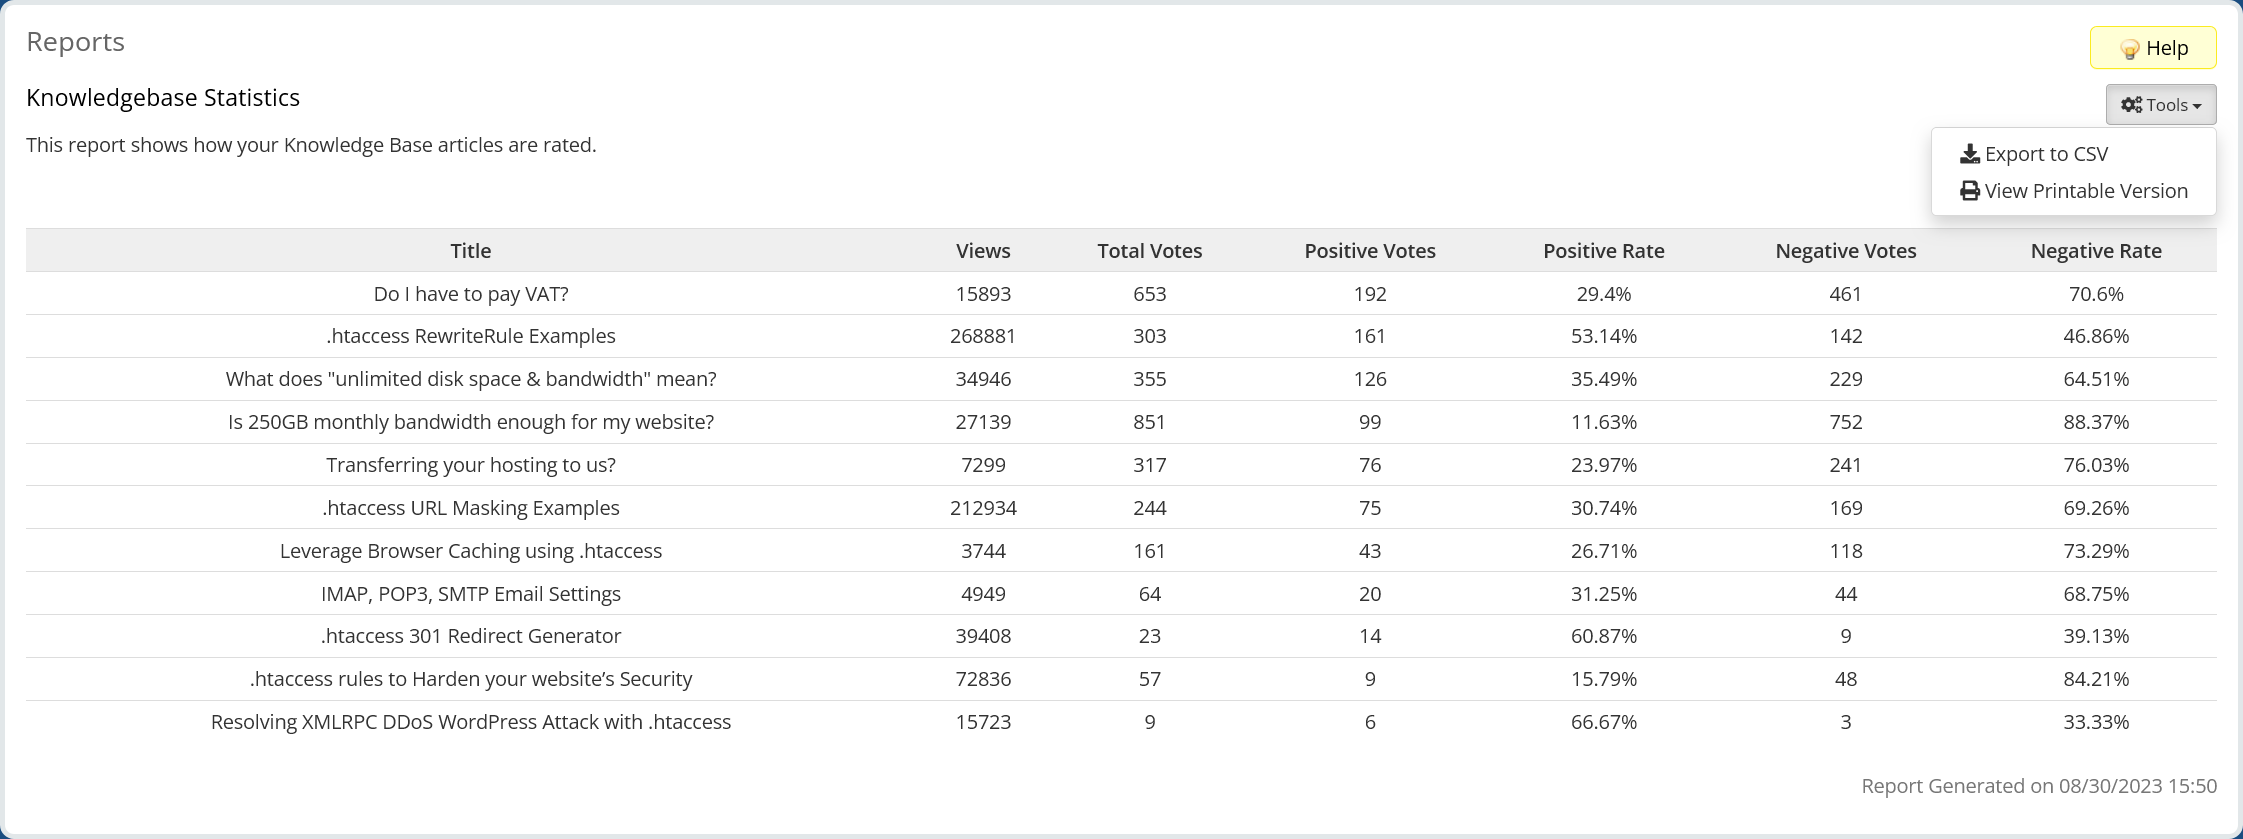Image resolution: width=2243 pixels, height=839 pixels.
Task: Click the Negative Votes column header
Action: tap(1845, 251)
